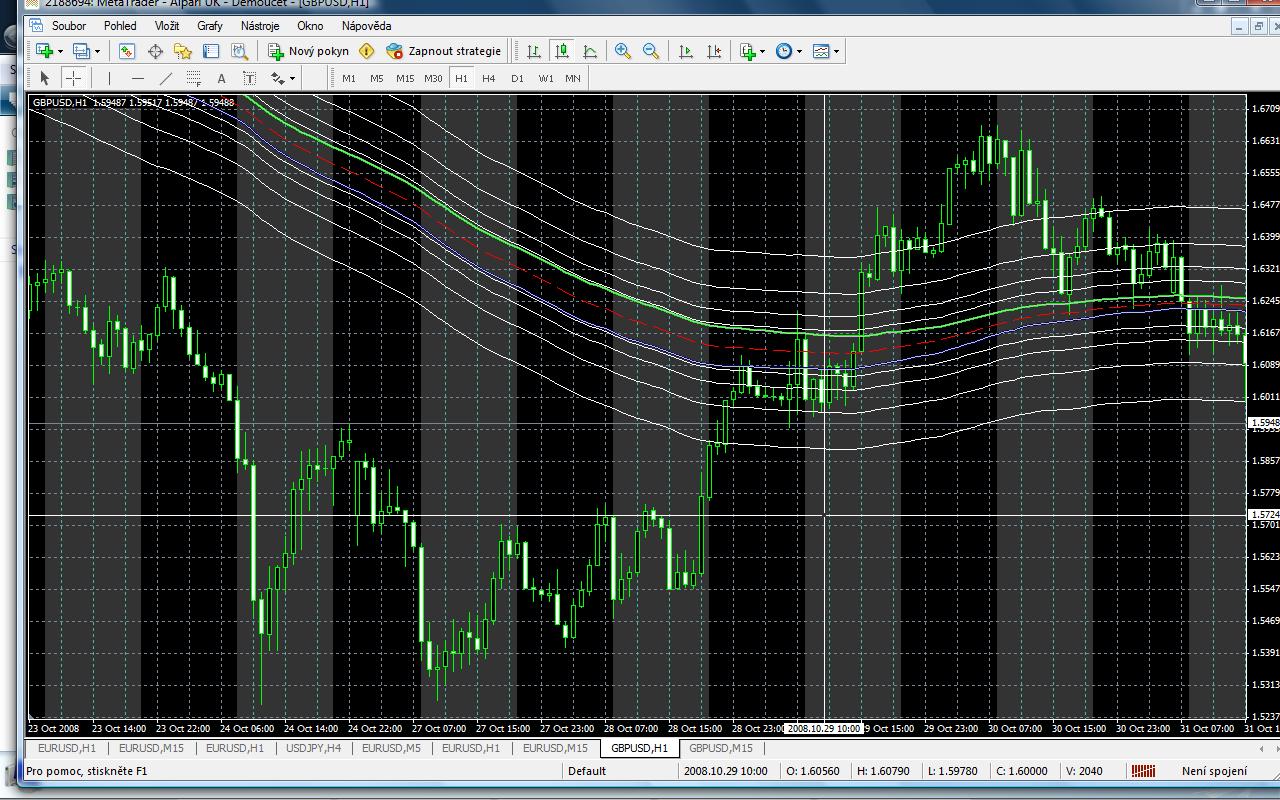Select the text label 'A' tool

221,78
